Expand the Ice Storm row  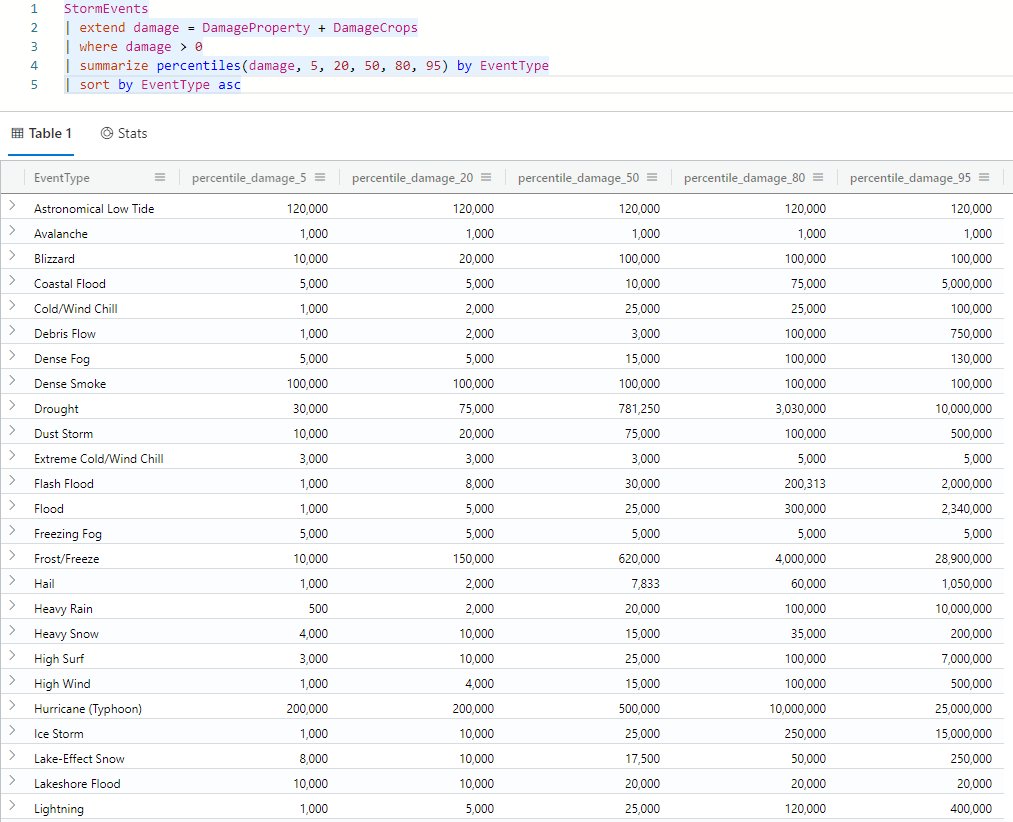tap(12, 731)
